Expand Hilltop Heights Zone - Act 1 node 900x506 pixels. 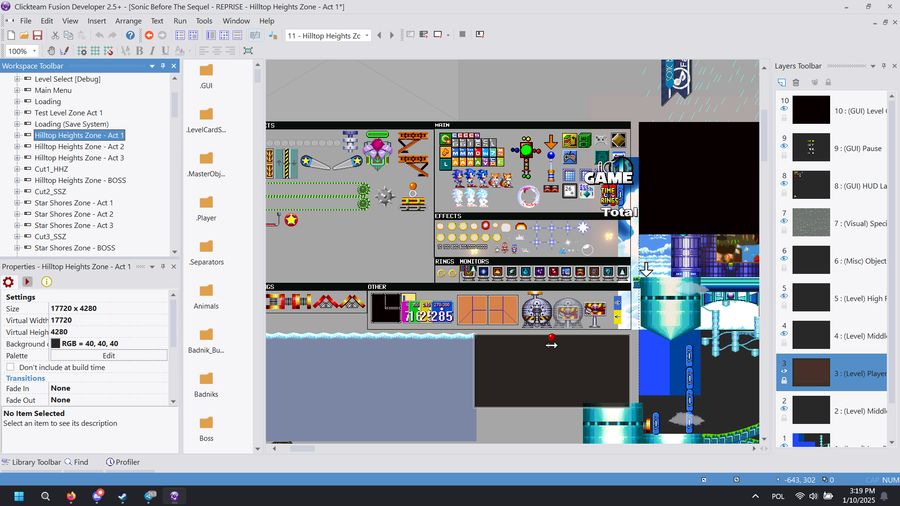[17, 135]
